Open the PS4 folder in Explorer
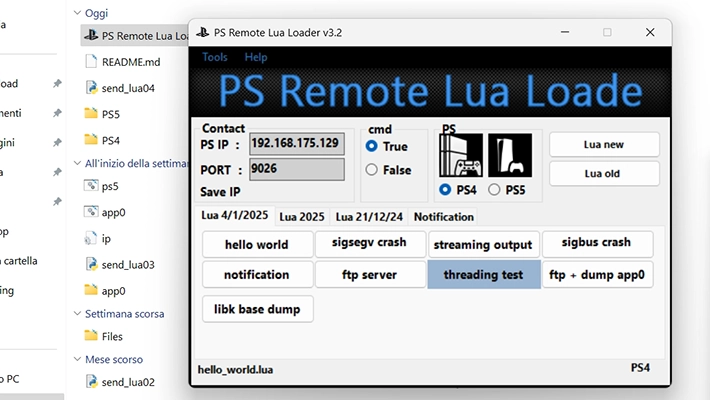Image resolution: width=710 pixels, height=400 pixels. 102,140
